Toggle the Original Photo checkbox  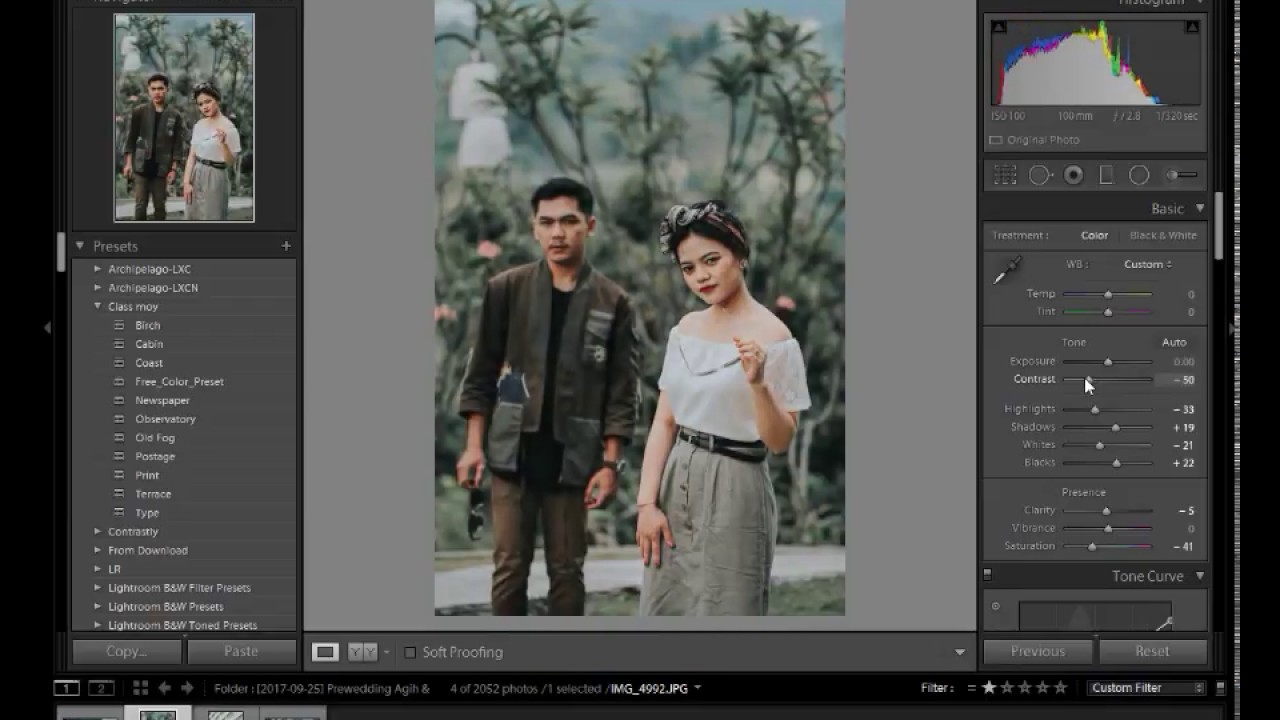click(x=996, y=140)
